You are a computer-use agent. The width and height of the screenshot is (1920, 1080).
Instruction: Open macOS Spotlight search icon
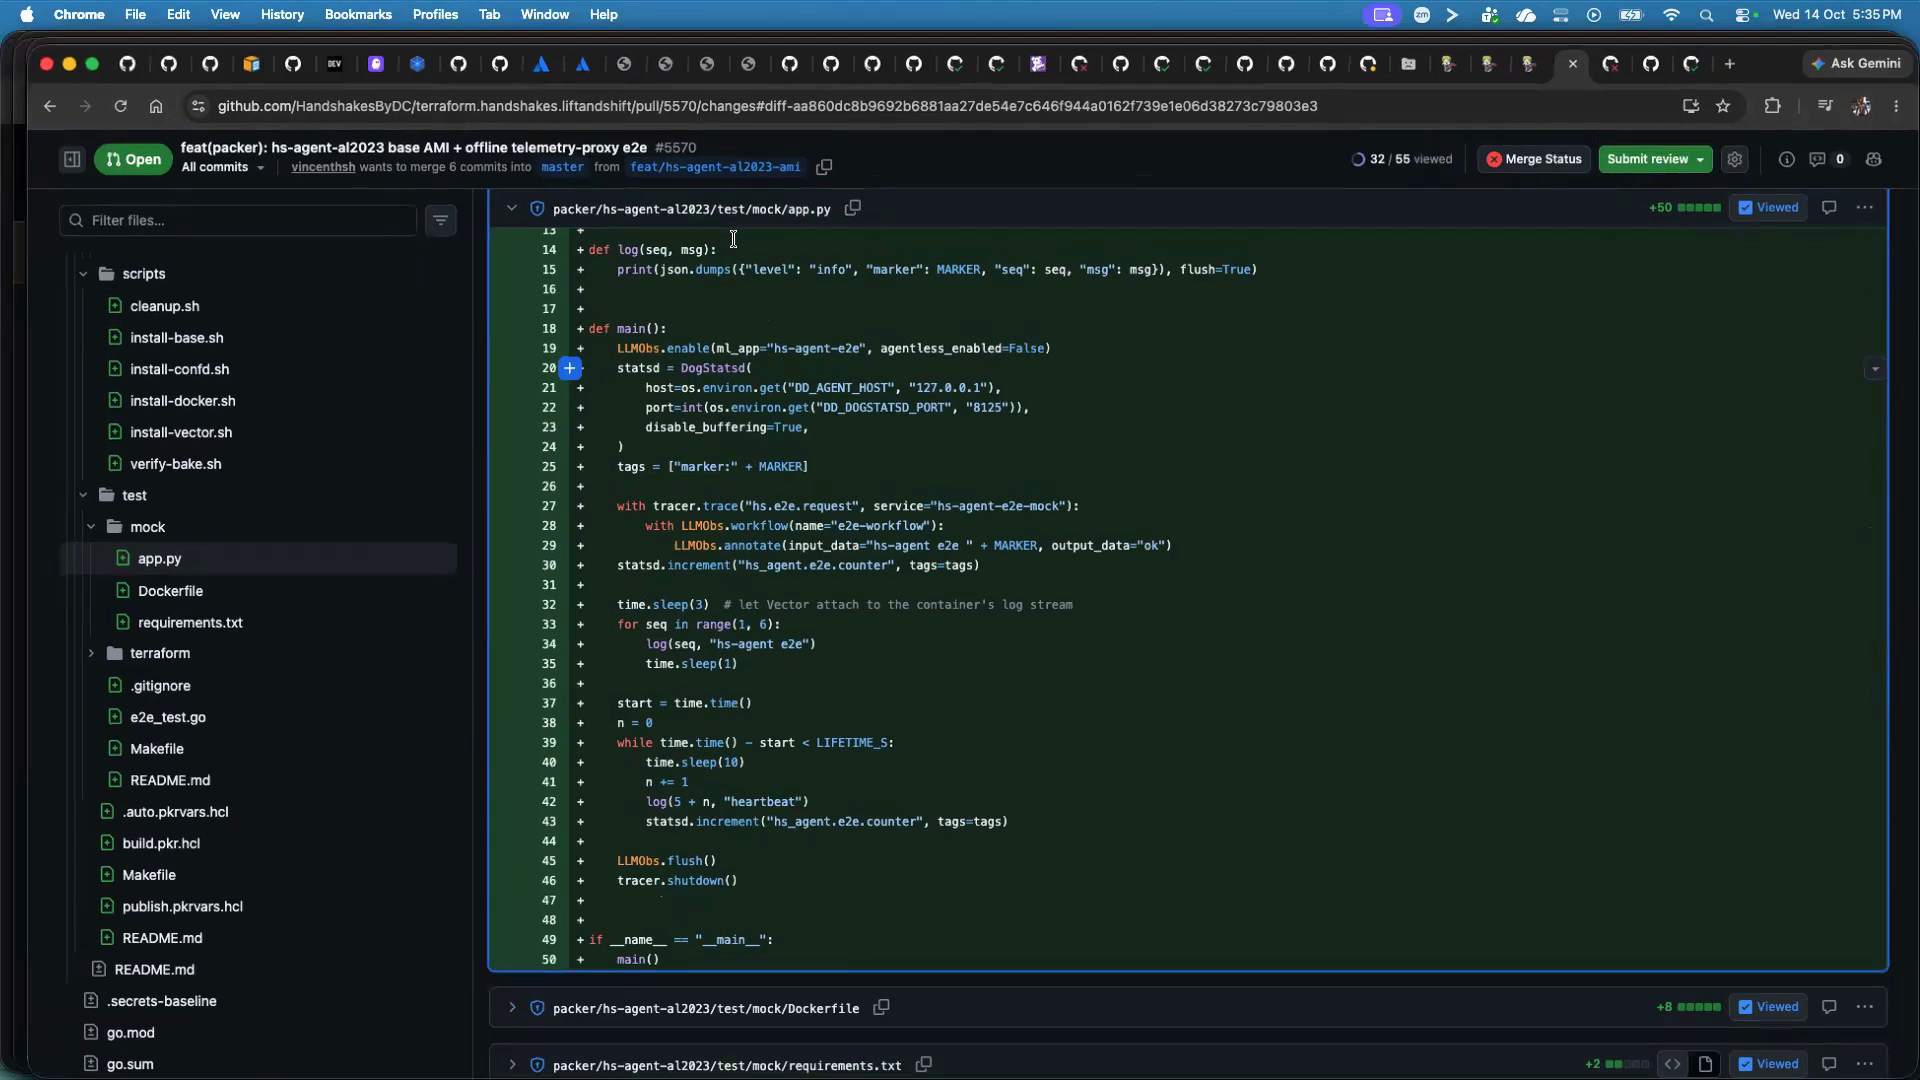click(x=1706, y=15)
